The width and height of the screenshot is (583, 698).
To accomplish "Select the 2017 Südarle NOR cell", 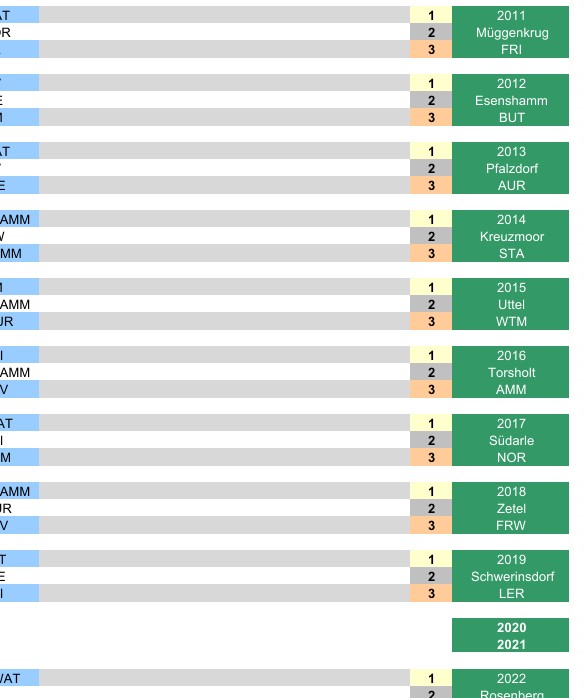I will [x=510, y=440].
